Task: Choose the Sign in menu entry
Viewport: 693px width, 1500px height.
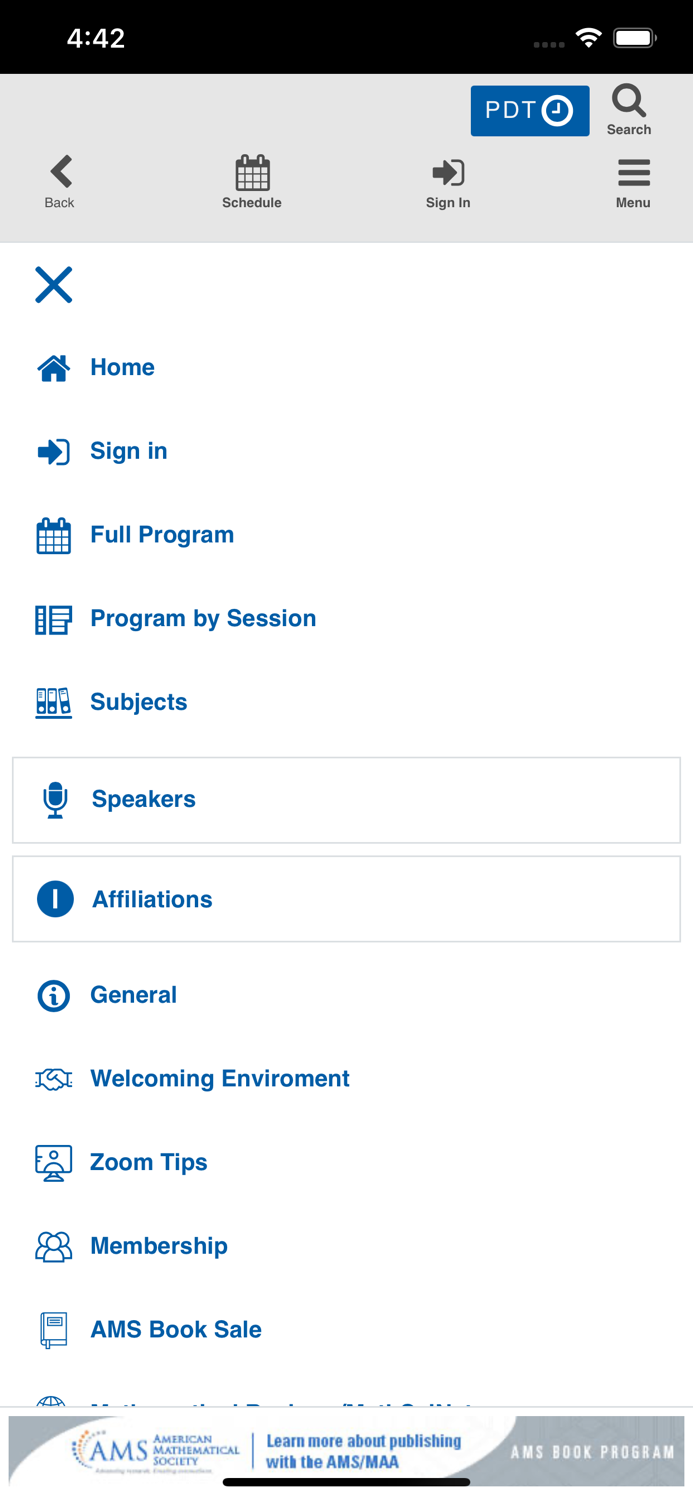Action: point(128,451)
